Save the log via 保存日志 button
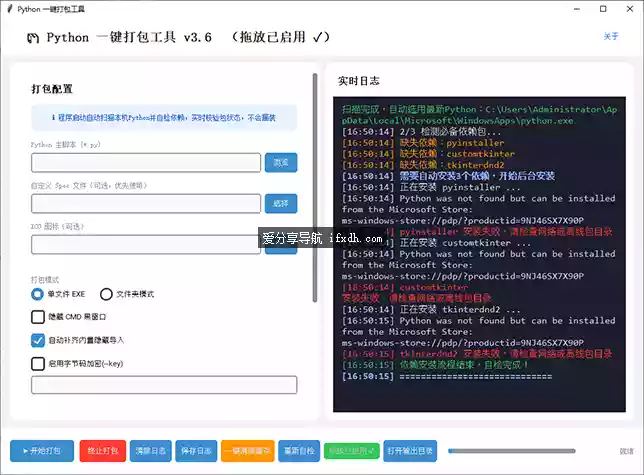The height and width of the screenshot is (475, 644). coord(196,451)
